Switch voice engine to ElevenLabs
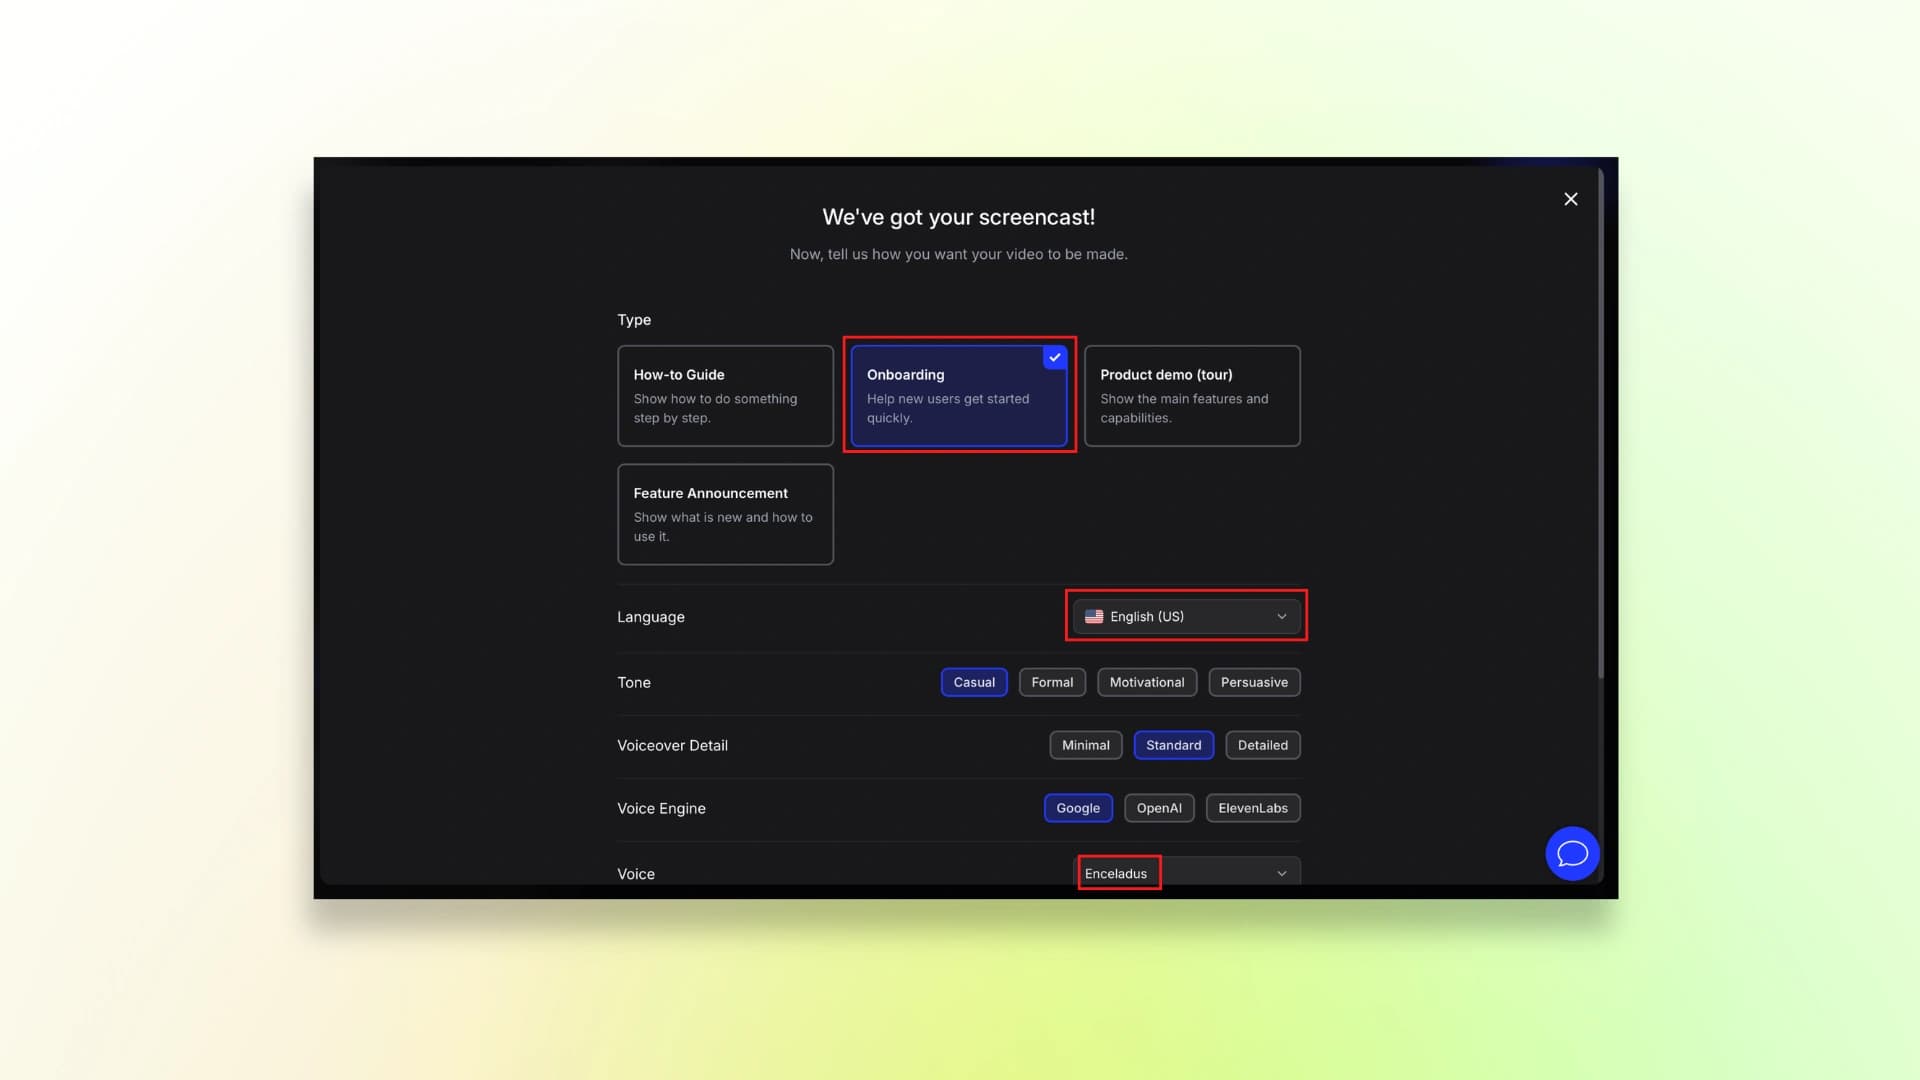Image resolution: width=1920 pixels, height=1080 pixels. click(x=1252, y=808)
